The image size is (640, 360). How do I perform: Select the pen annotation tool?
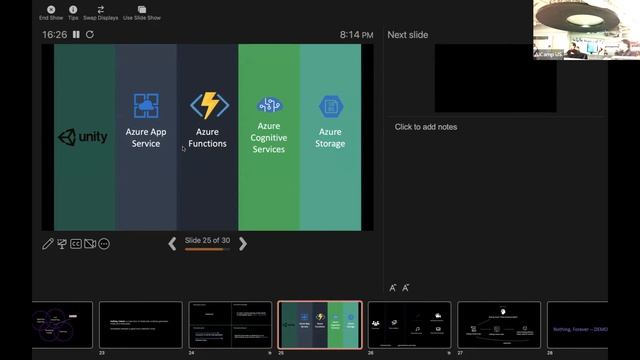(x=48, y=244)
